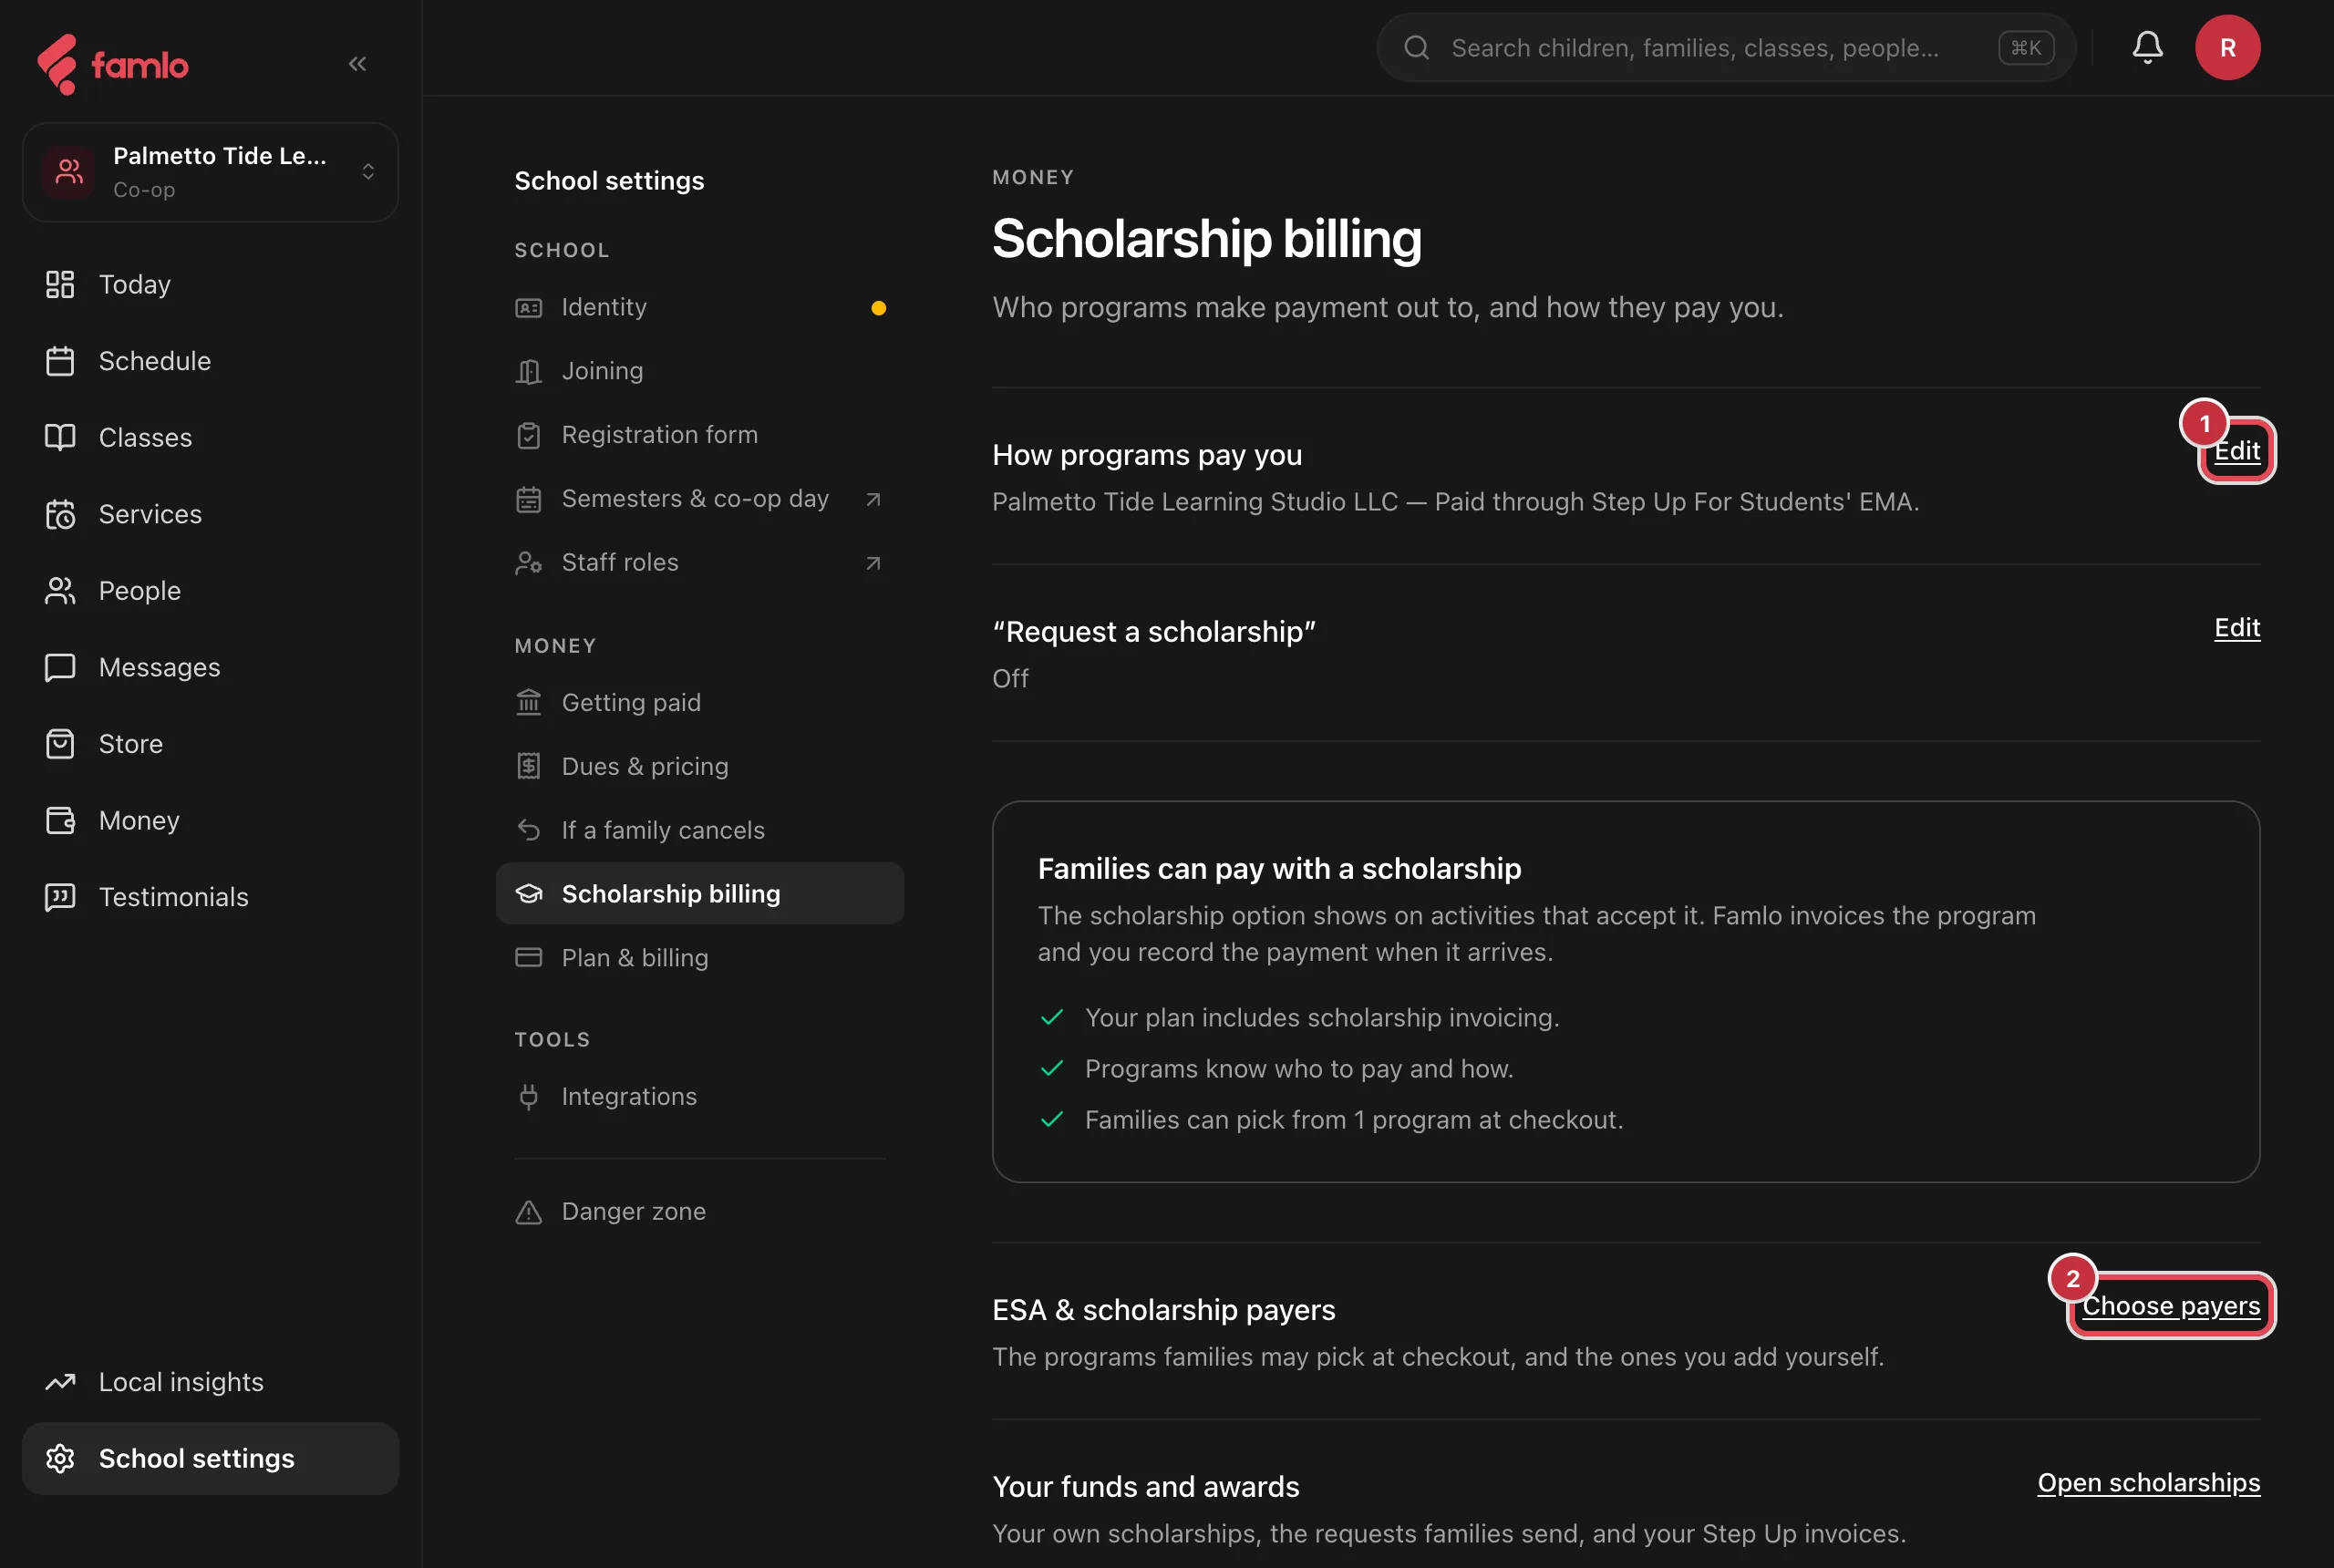Edit the Request a scholarship setting
The height and width of the screenshot is (1568, 2334).
(2236, 628)
